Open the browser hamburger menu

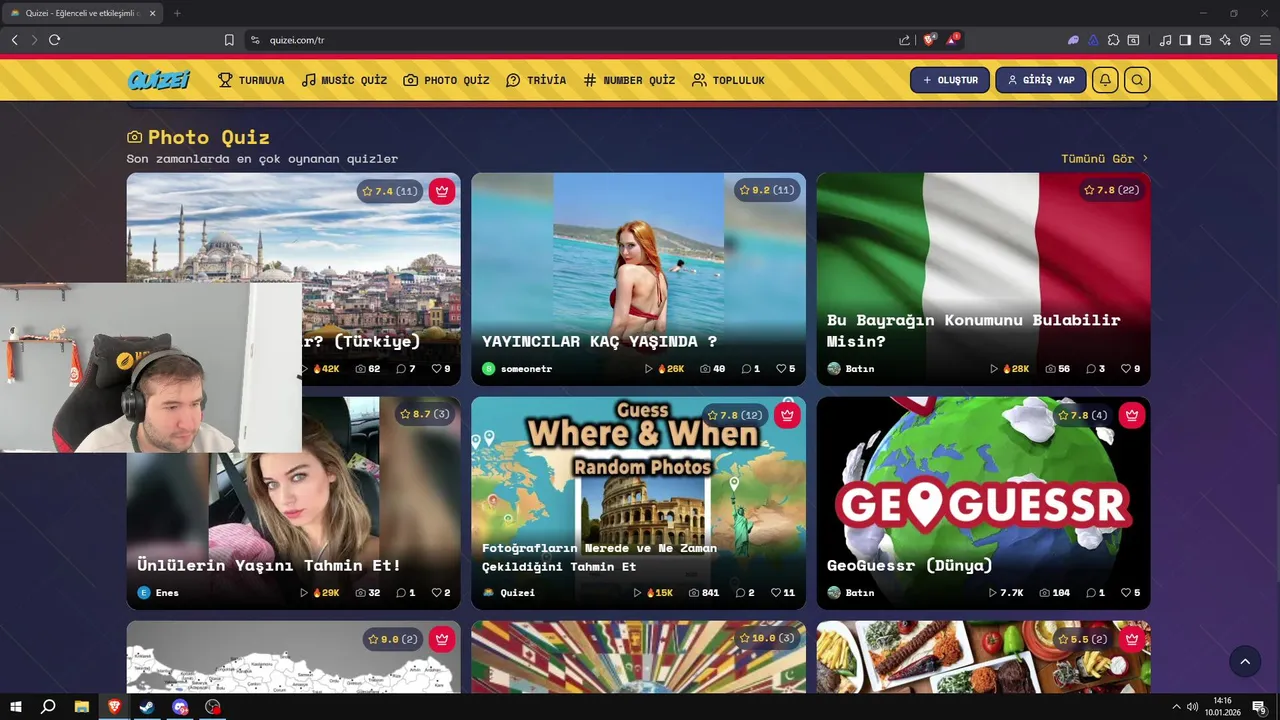[1265, 40]
